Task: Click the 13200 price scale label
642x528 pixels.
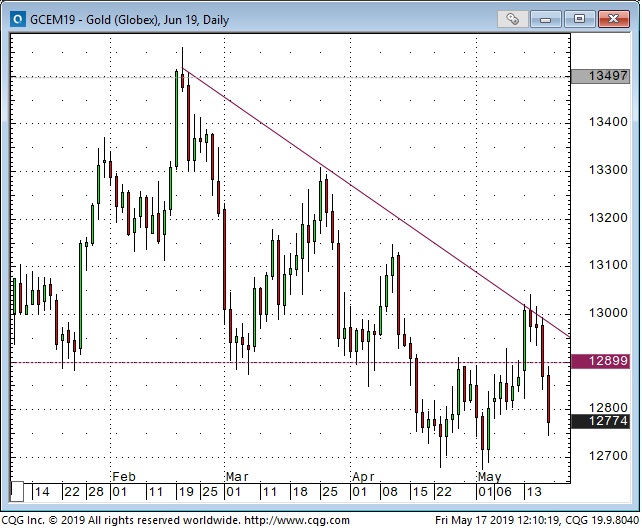Action: [608, 218]
